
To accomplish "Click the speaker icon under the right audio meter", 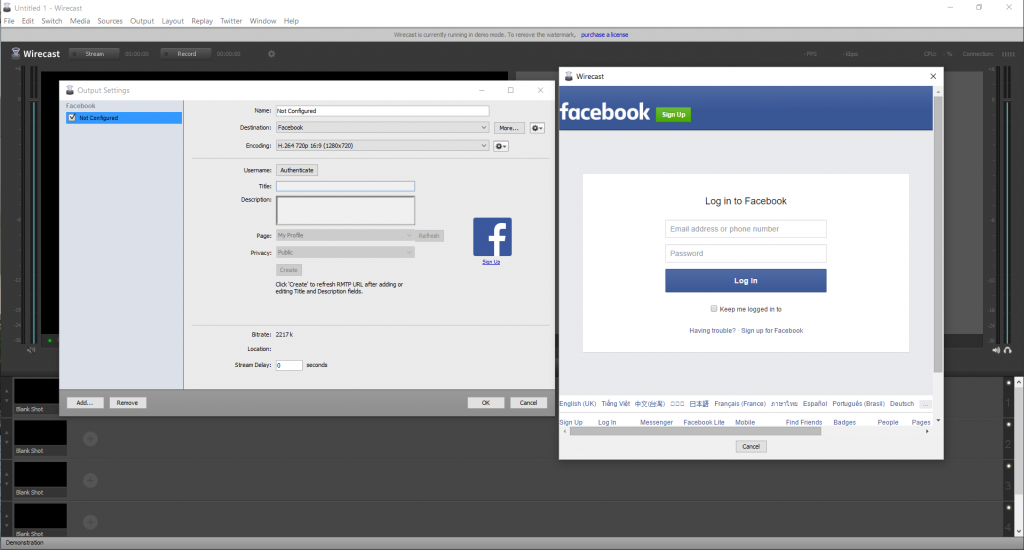I will coord(995,350).
